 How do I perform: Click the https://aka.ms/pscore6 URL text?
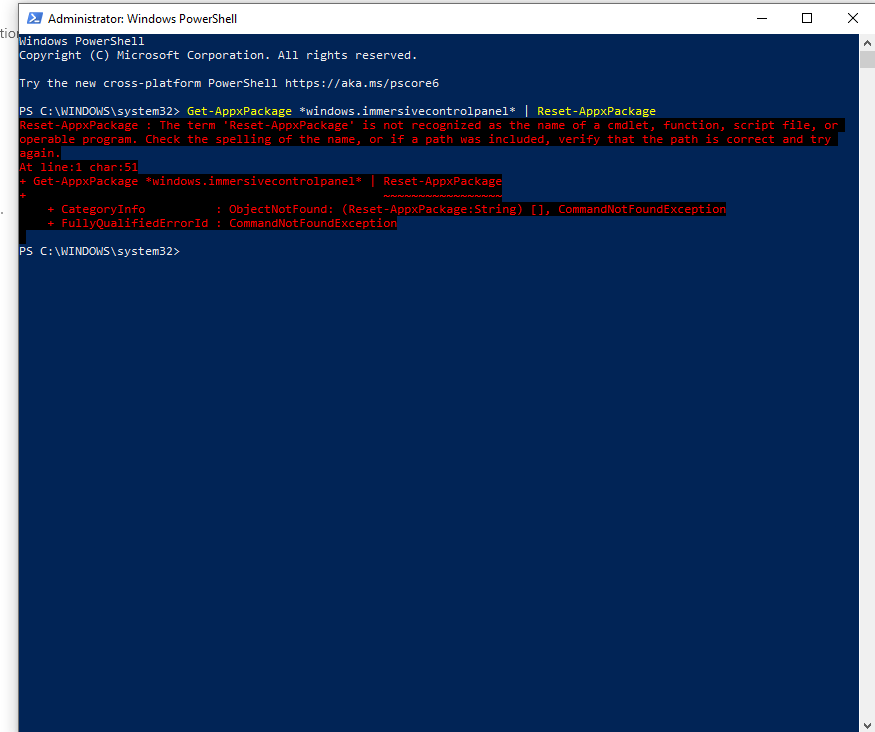(362, 83)
